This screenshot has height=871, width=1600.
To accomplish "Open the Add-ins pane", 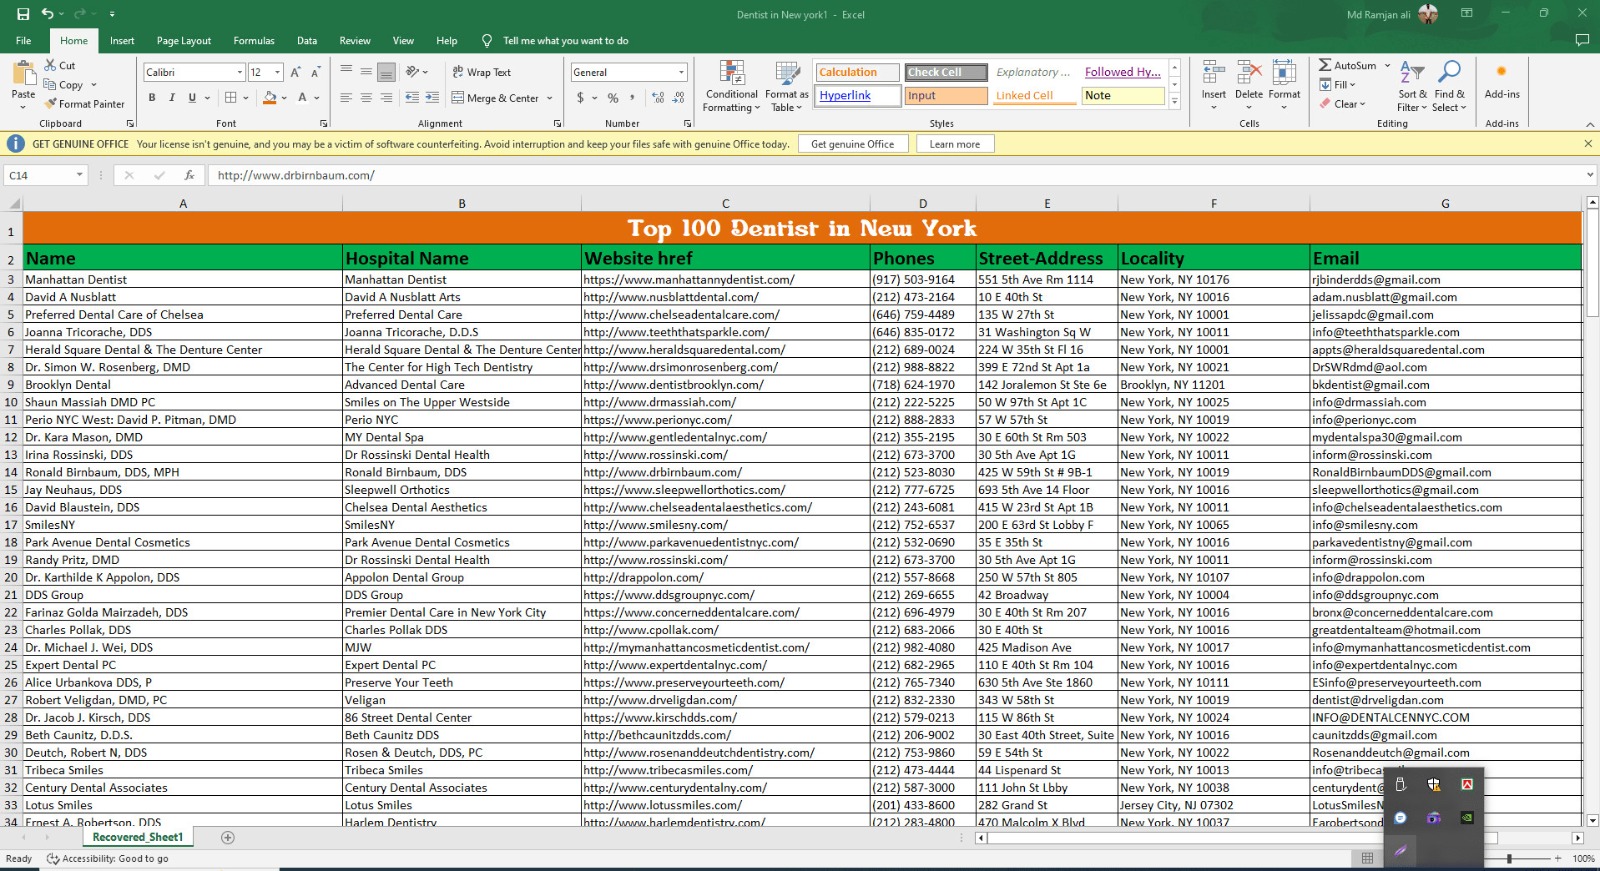I will pos(1501,81).
